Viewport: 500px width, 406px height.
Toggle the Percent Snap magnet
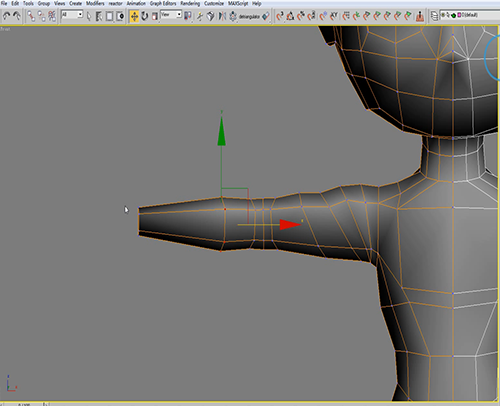pyautogui.click(x=301, y=16)
